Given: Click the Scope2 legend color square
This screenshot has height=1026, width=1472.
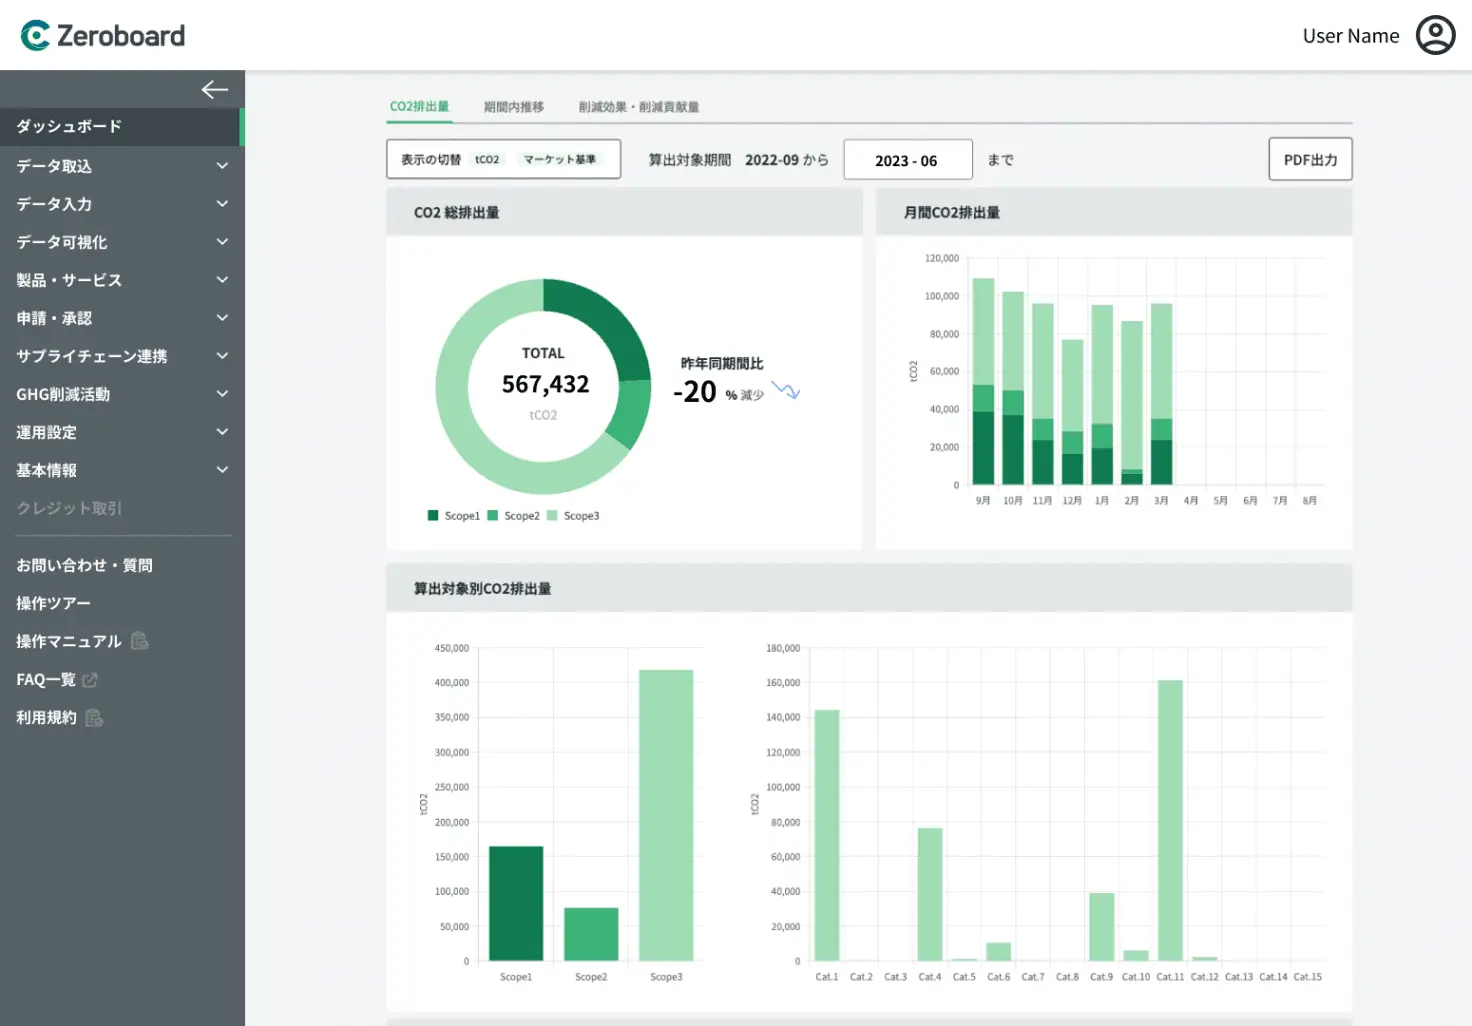Looking at the screenshot, I should [492, 516].
